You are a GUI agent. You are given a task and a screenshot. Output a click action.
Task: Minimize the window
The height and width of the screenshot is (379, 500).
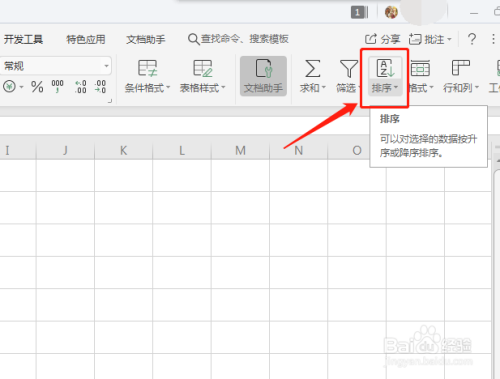pyautogui.click(x=474, y=13)
